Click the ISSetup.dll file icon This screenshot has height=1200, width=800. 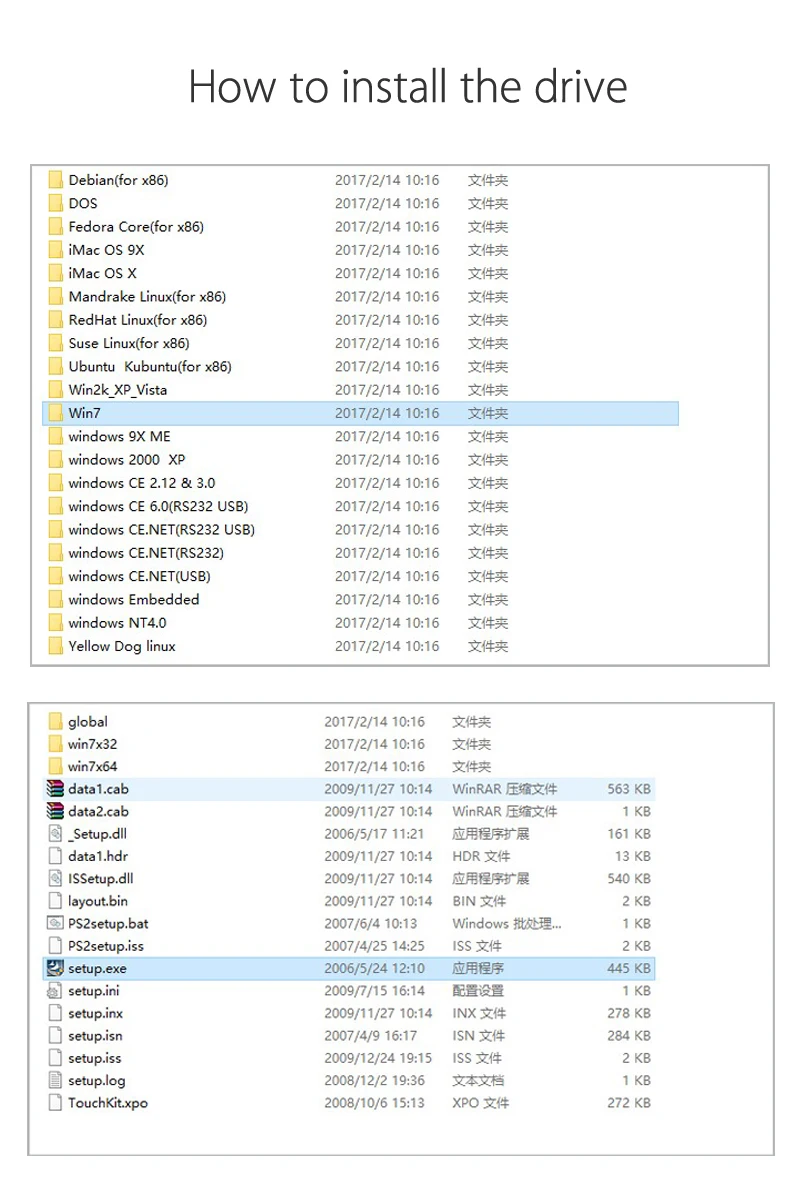click(x=55, y=878)
